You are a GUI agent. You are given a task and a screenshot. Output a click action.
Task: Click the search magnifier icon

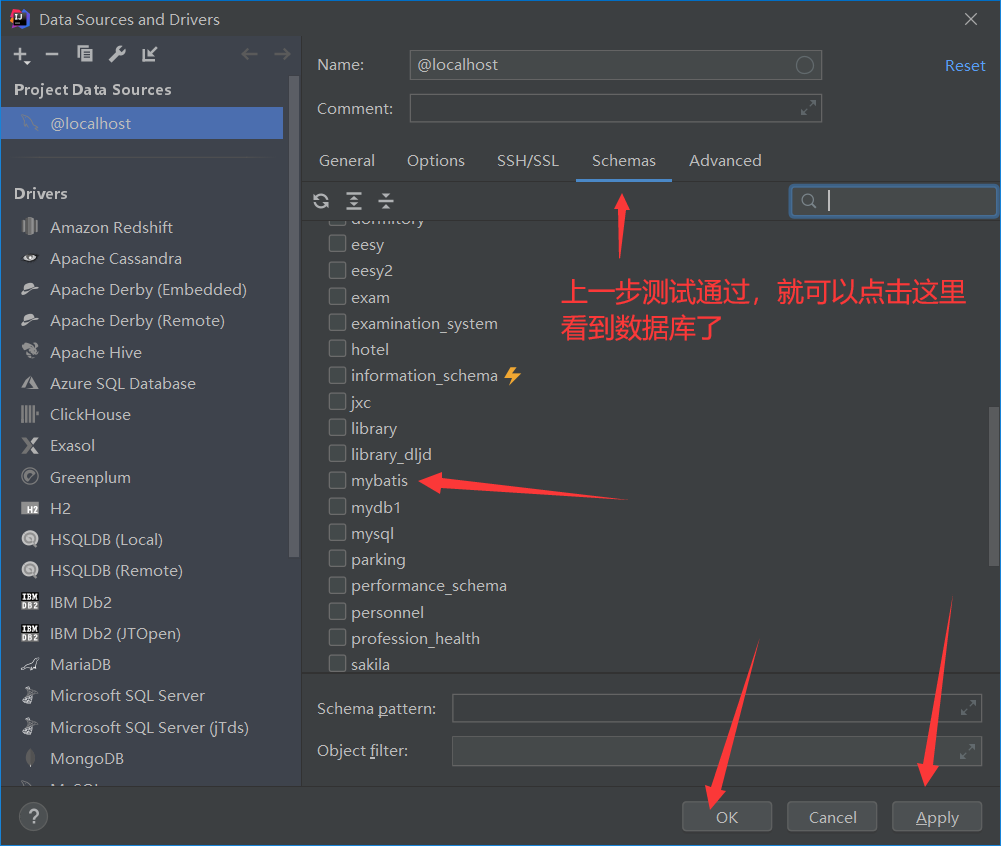coord(808,201)
